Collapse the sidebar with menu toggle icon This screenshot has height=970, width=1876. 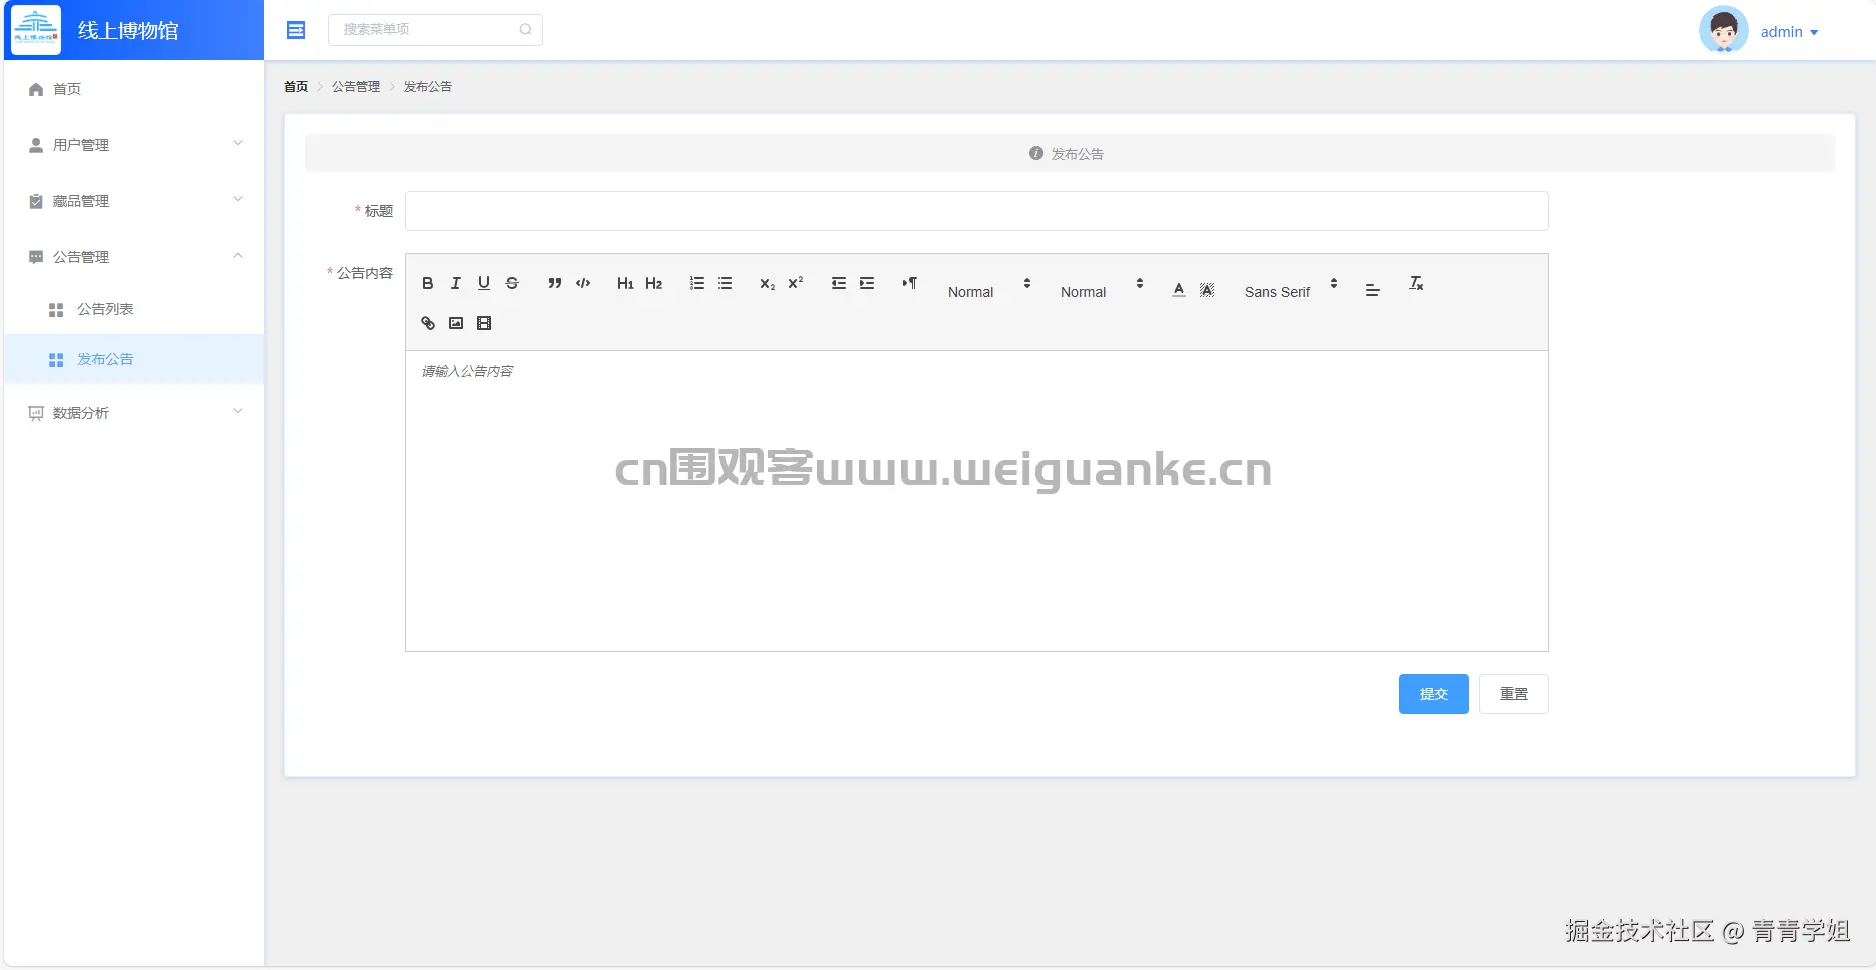tap(296, 30)
